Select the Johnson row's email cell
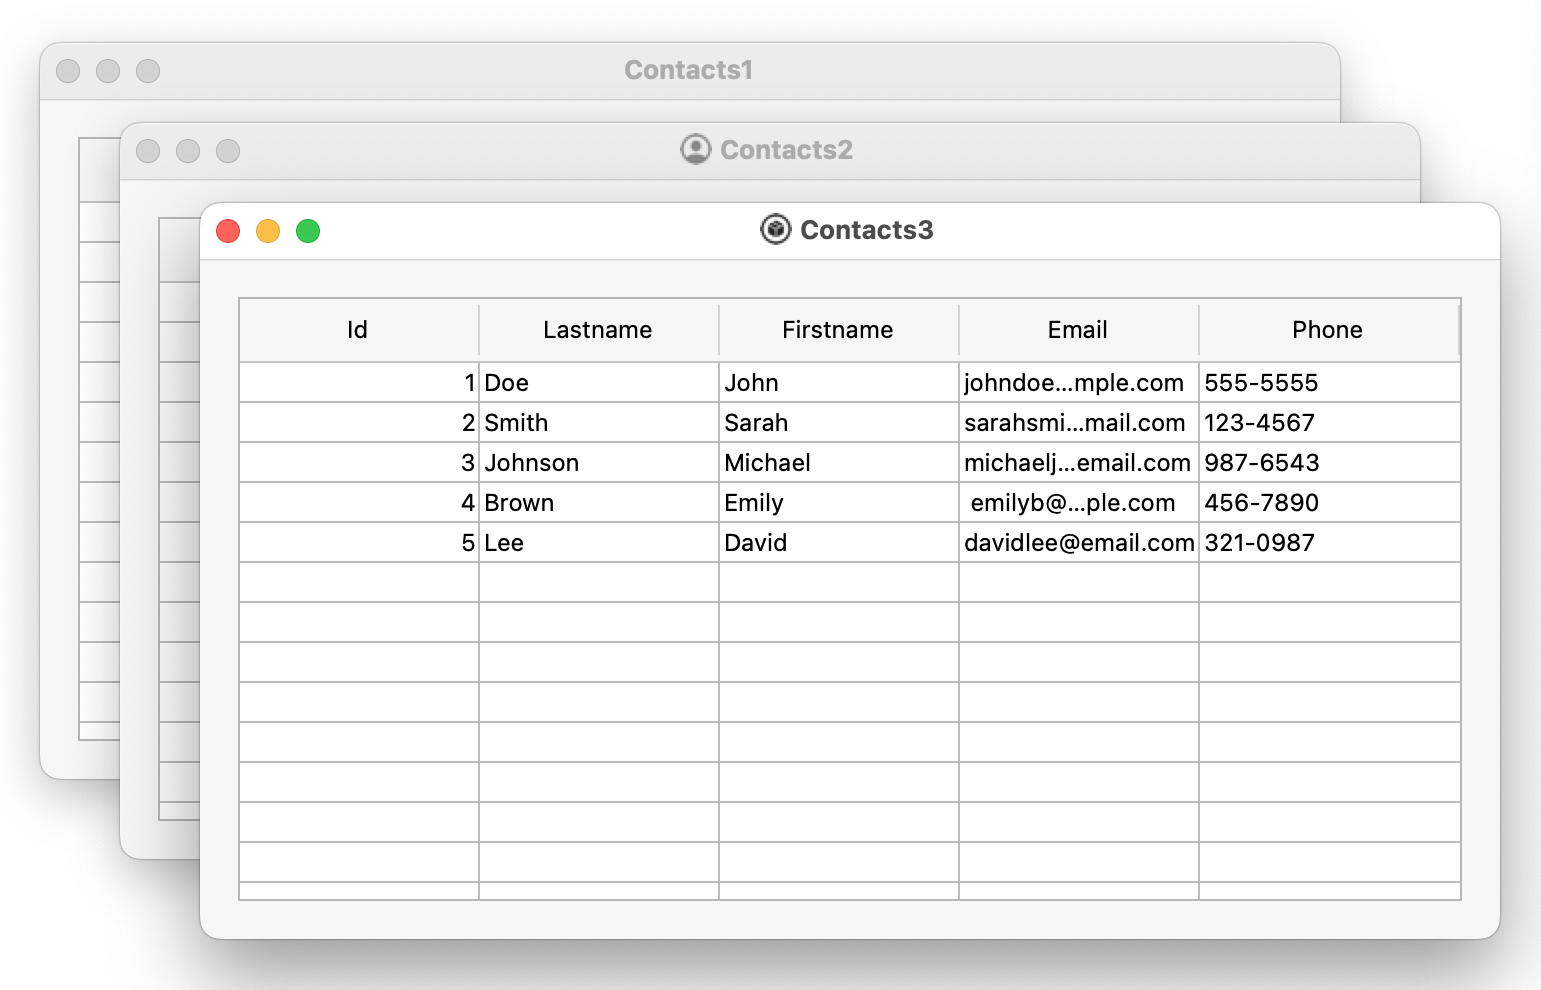 click(1077, 463)
